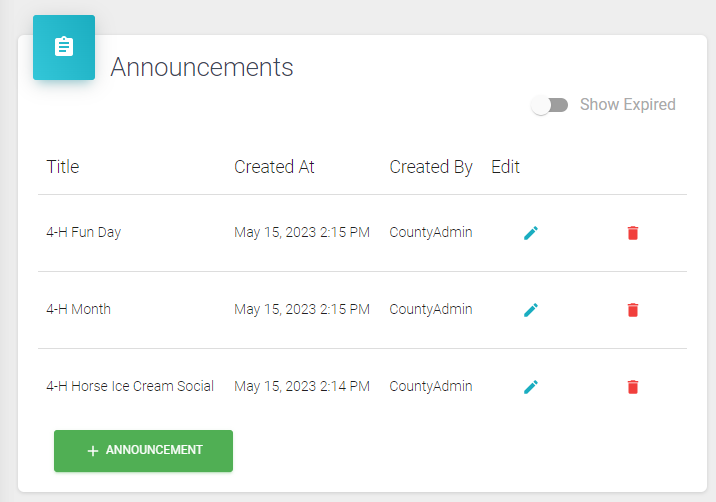Delete the 4-H Horse Ice Cream Social announcement
This screenshot has height=502, width=716.
click(x=633, y=387)
